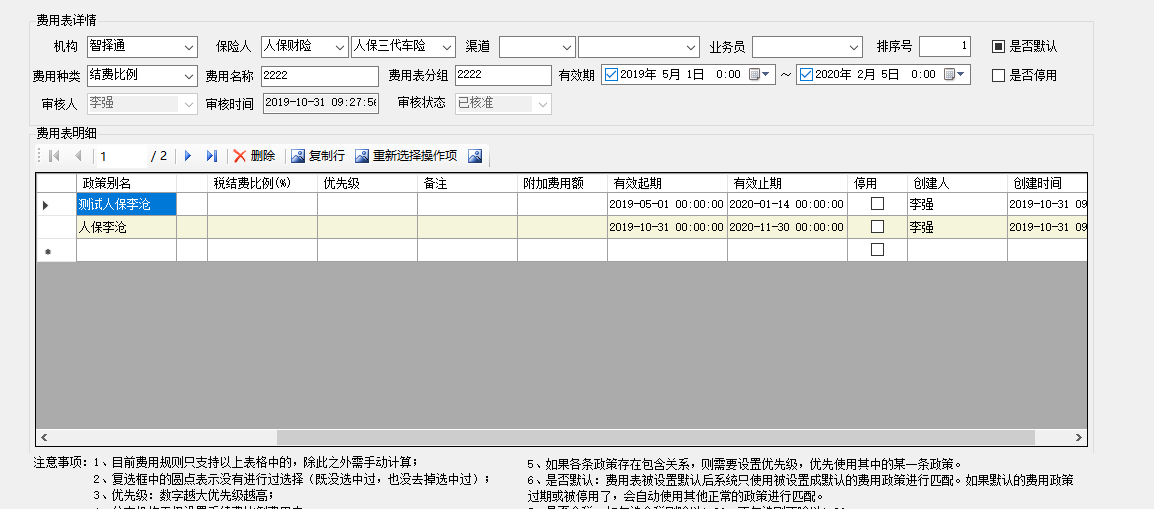The width and height of the screenshot is (1154, 509).
Task: Open first 渠道 dropdown
Action: click(x=566, y=47)
